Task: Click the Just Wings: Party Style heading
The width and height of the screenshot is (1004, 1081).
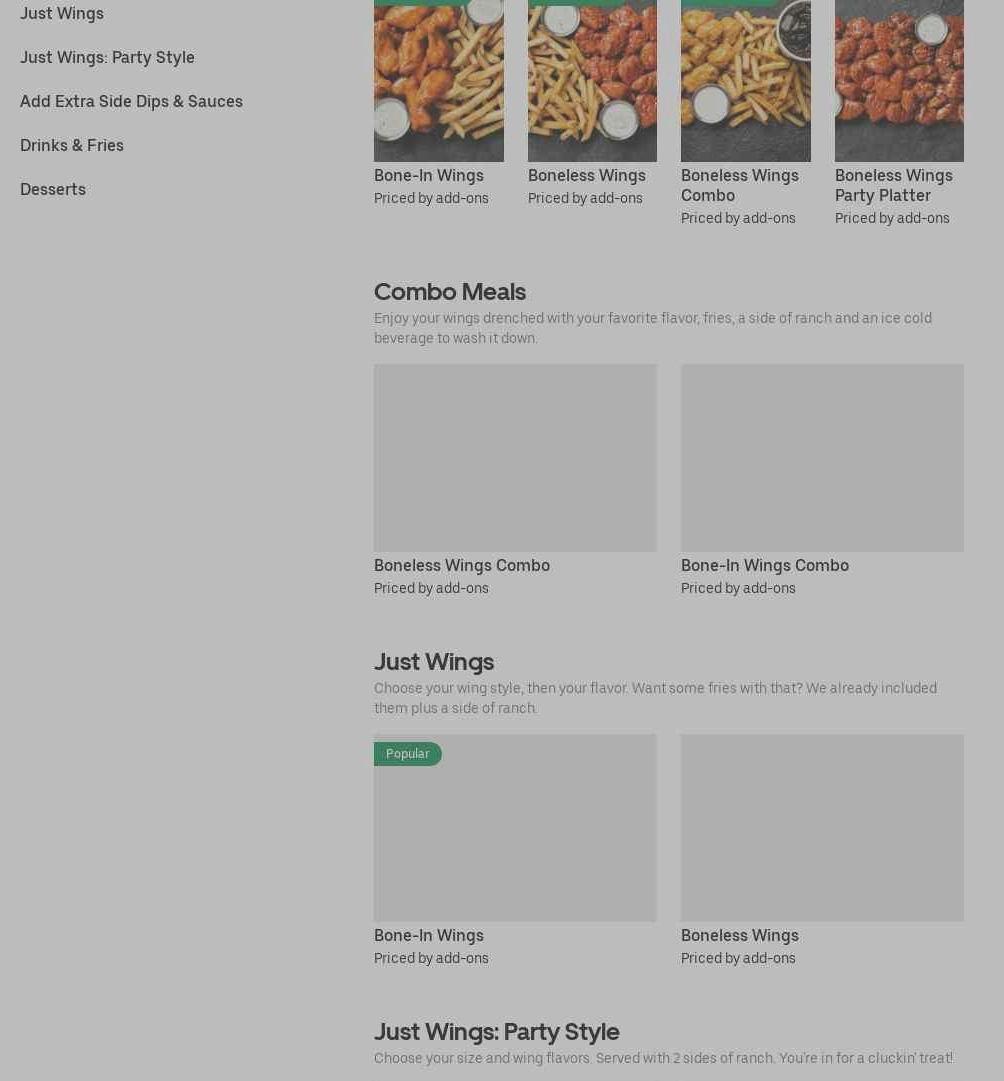Action: [x=496, y=1031]
